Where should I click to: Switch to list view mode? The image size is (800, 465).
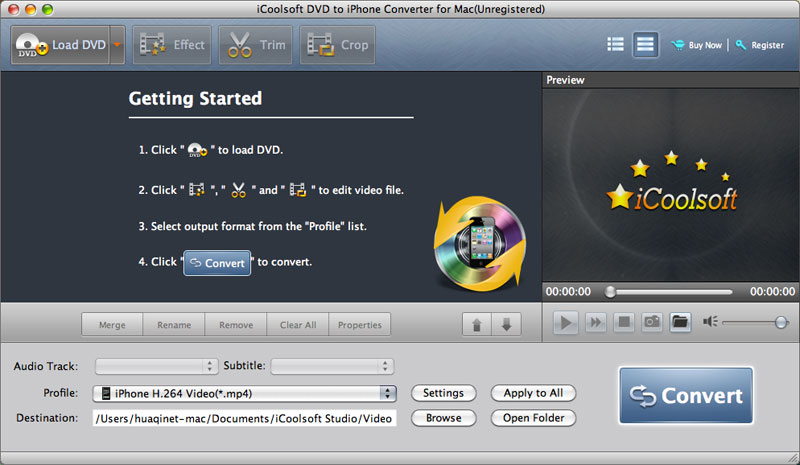tap(616, 45)
